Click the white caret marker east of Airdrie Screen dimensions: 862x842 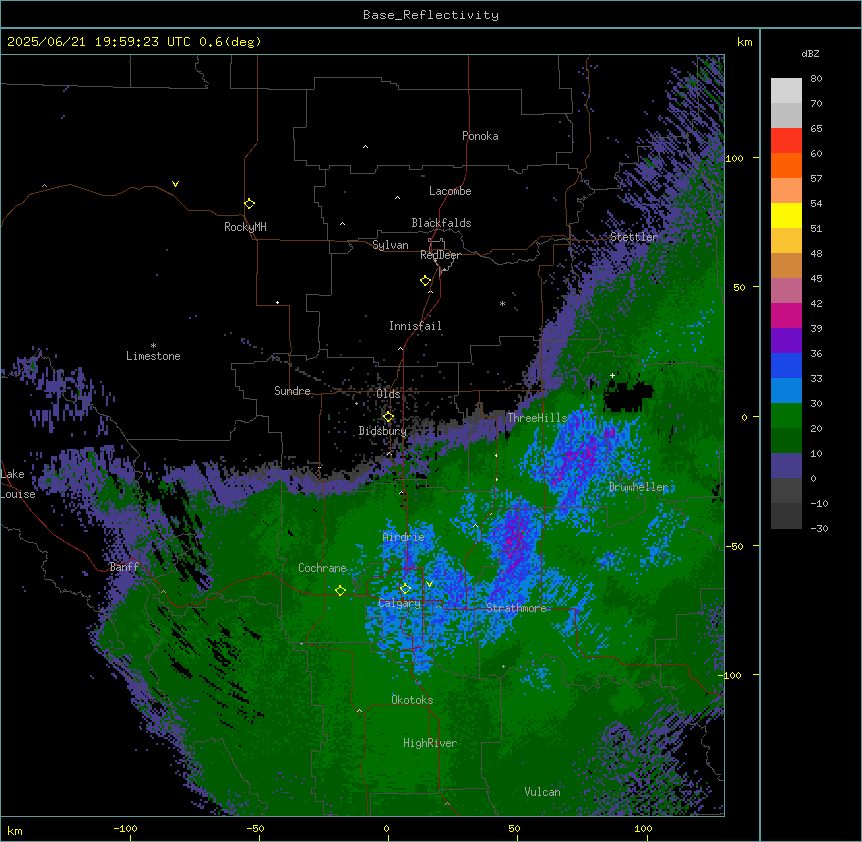pos(476,527)
